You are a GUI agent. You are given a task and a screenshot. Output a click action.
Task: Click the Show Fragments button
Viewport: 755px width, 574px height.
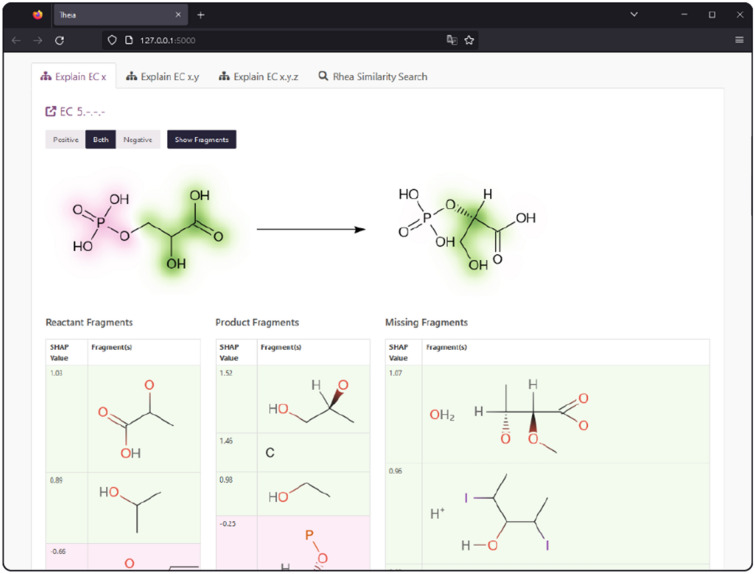point(201,140)
